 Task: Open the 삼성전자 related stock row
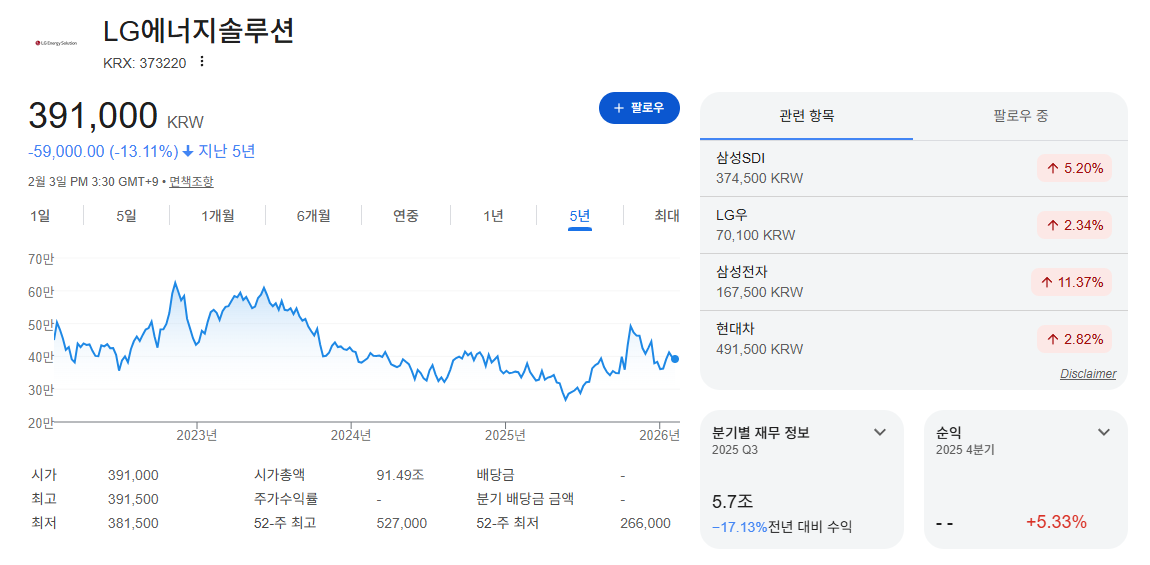[914, 282]
